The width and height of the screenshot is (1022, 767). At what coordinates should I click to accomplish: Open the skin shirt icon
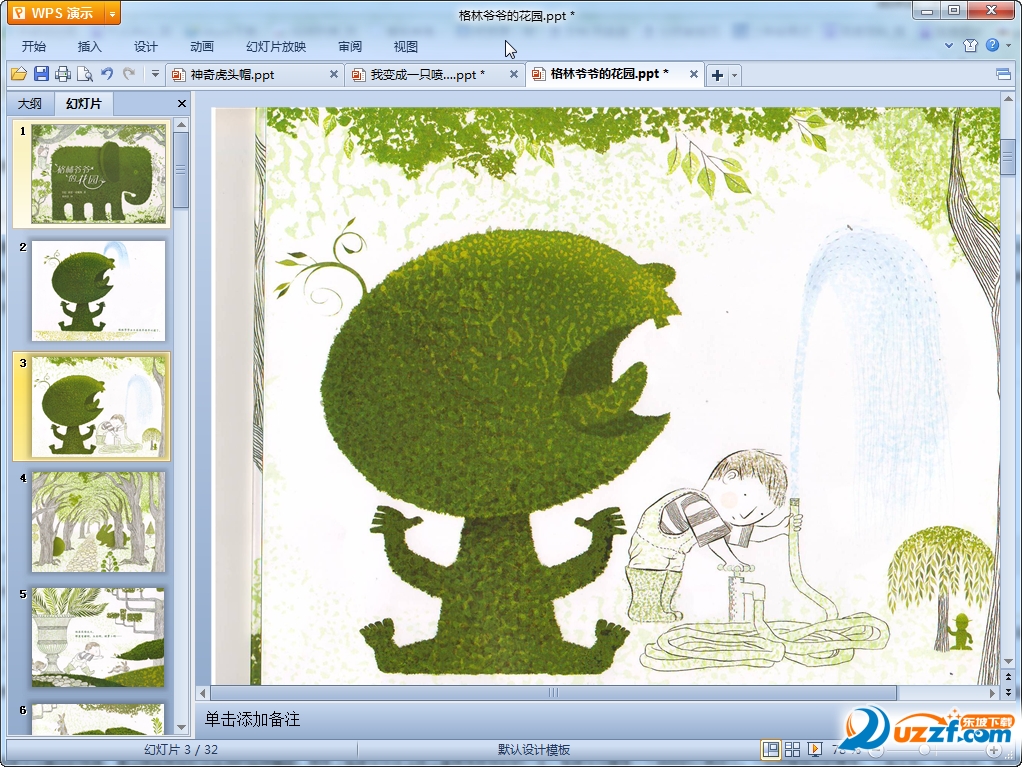(971, 46)
